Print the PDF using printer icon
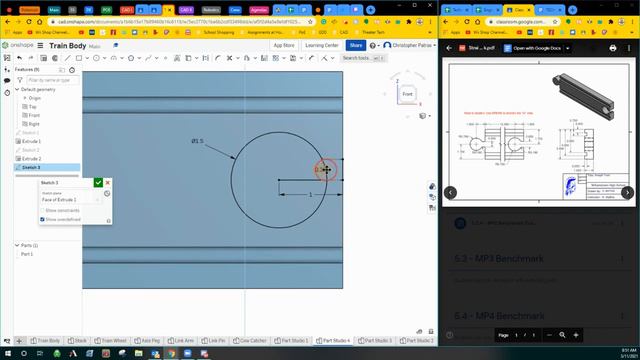Viewport: 640px width, 360px height. [613, 48]
